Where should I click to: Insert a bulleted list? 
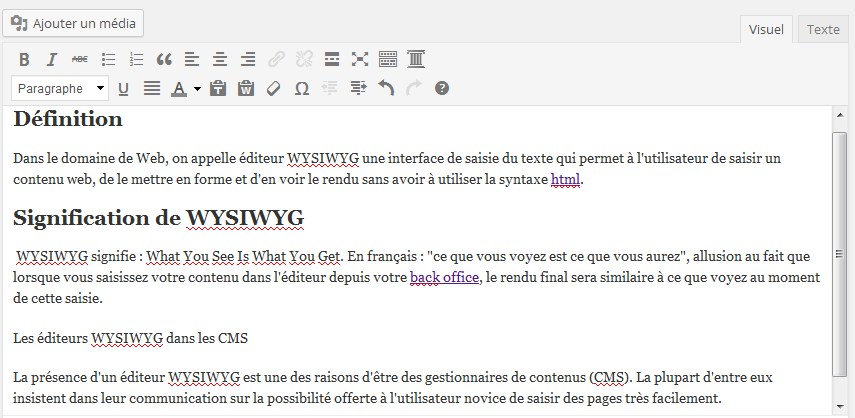tap(109, 59)
